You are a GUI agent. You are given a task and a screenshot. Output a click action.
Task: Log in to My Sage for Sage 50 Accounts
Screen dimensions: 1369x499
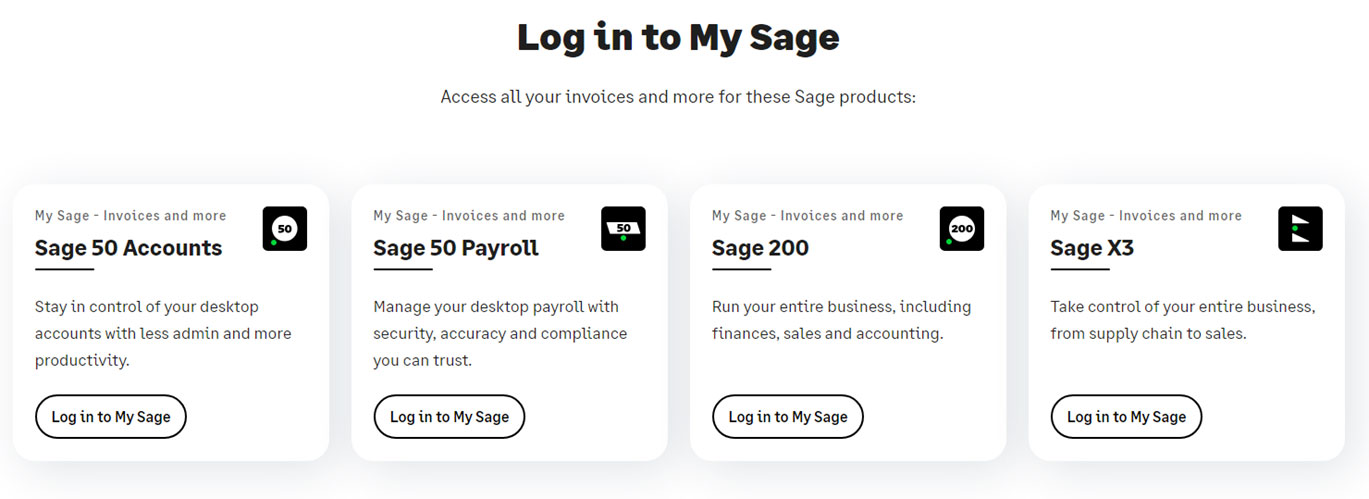pyautogui.click(x=111, y=417)
